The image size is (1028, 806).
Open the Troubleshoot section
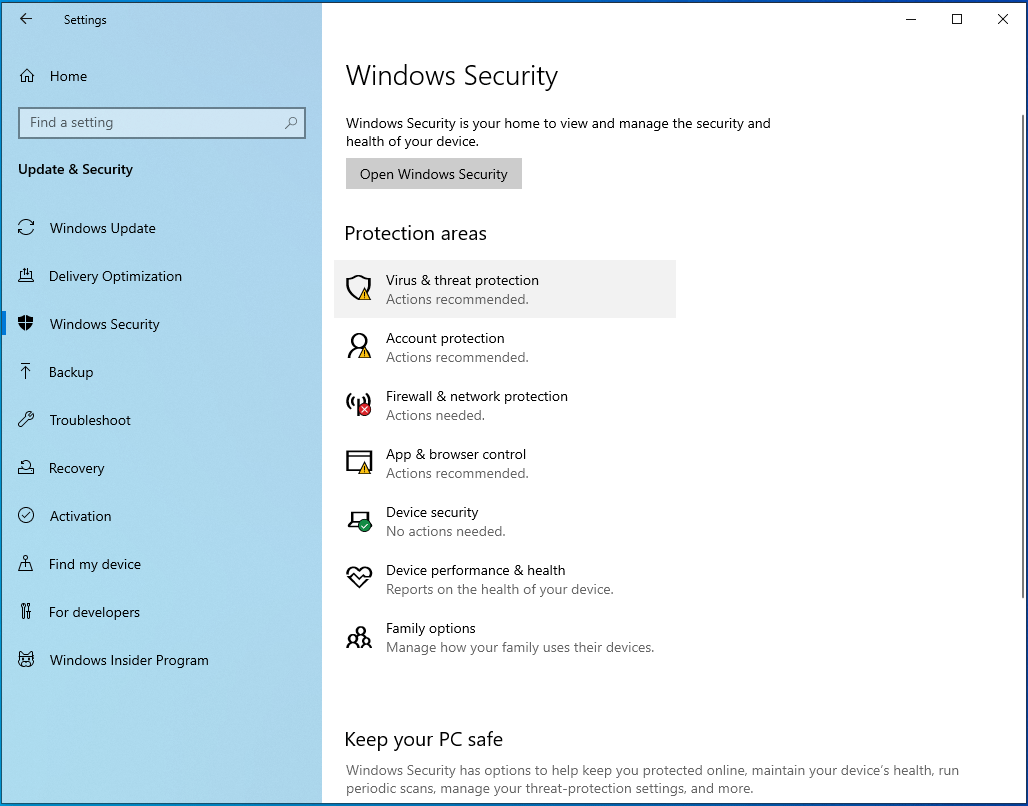click(90, 420)
